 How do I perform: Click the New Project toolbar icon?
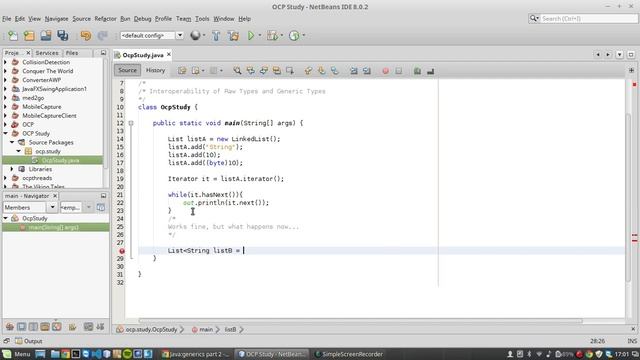[x=29, y=36]
